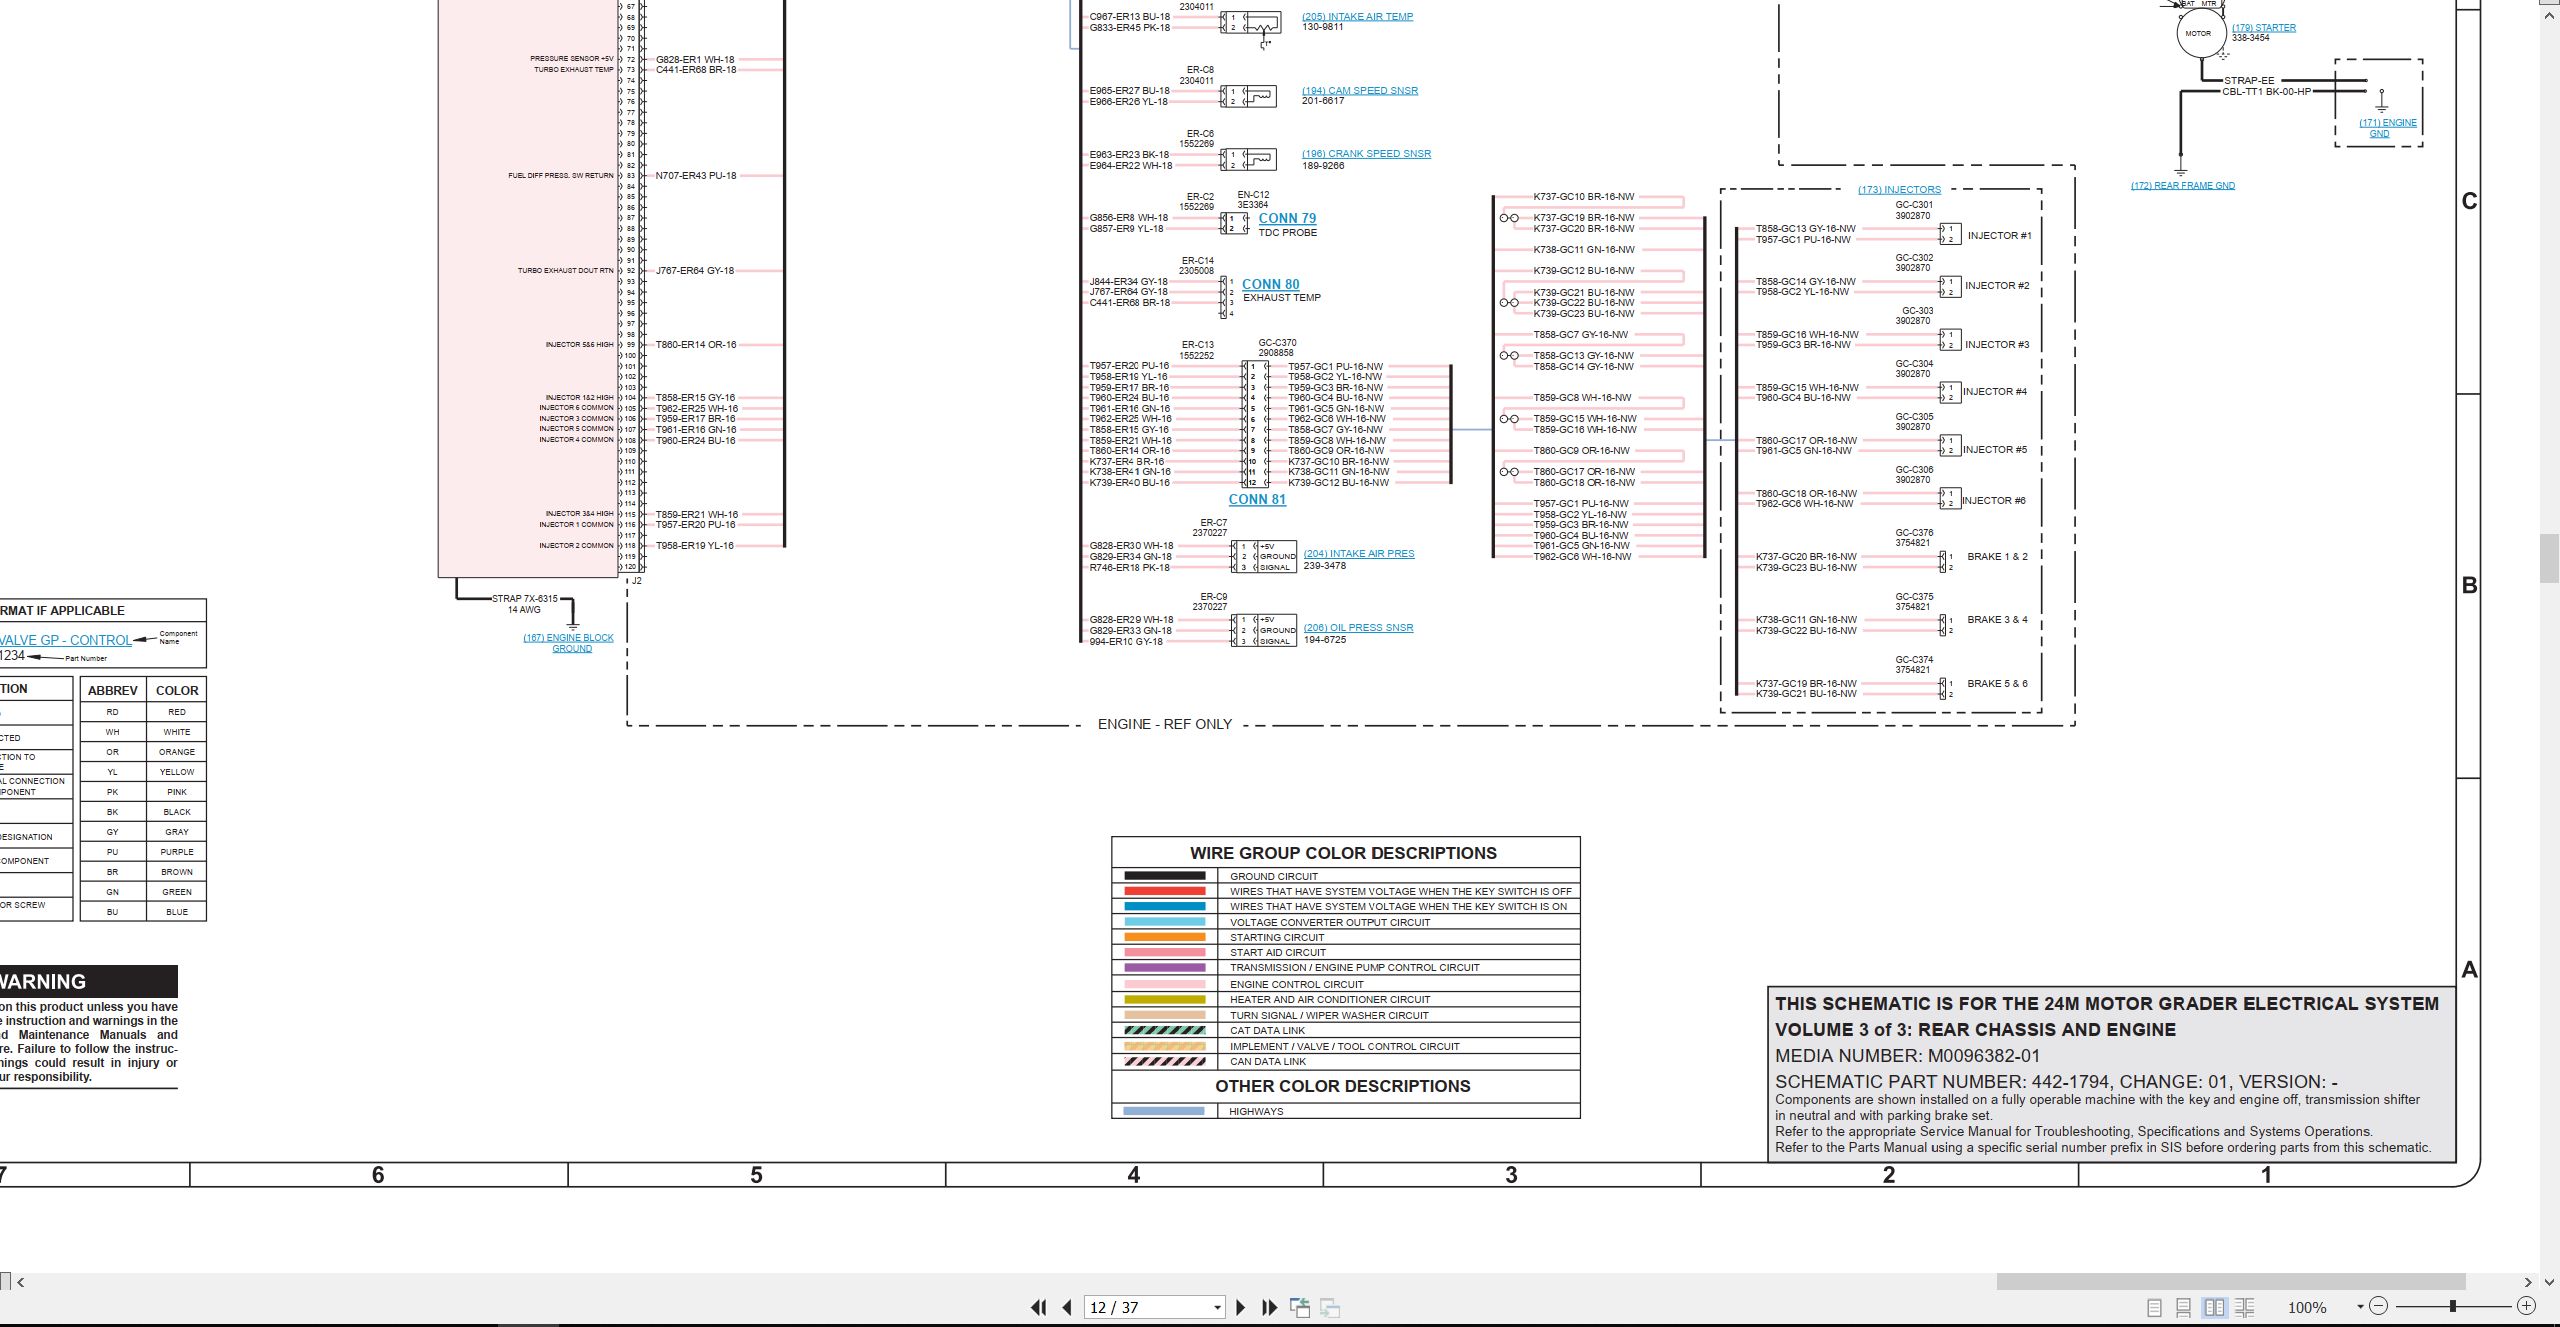Click the VALVE GP - CONTROL example link
This screenshot has height=1327, width=2560.
[x=65, y=640]
